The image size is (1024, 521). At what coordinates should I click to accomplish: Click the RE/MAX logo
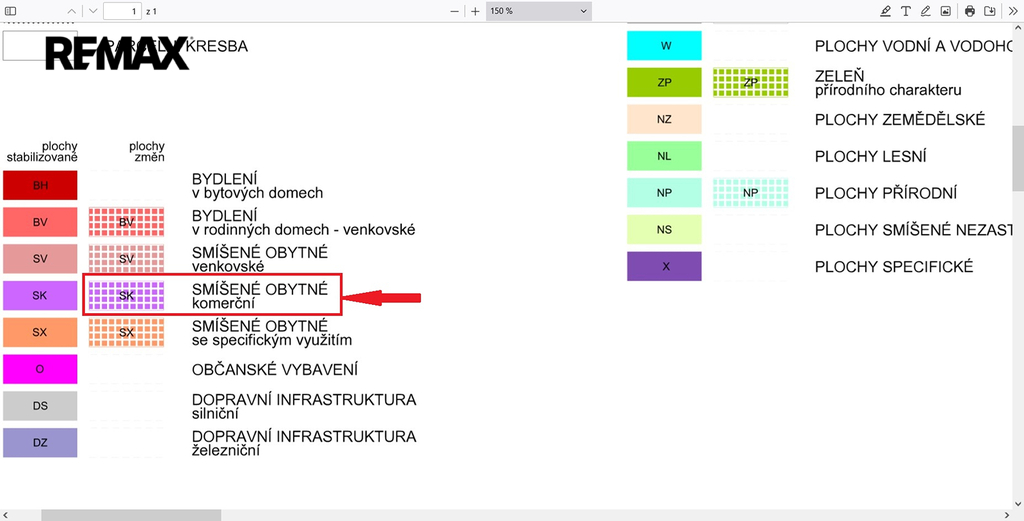click(x=117, y=53)
